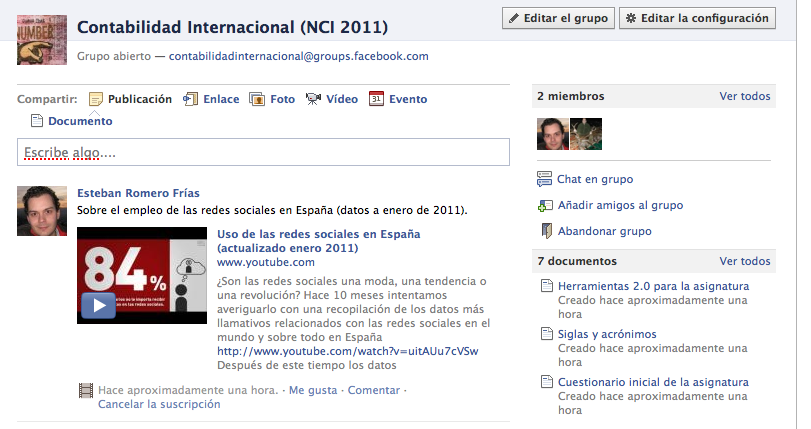811x429 pixels.
Task: Play the 84% YouTube video thumbnail
Action: [x=142, y=276]
